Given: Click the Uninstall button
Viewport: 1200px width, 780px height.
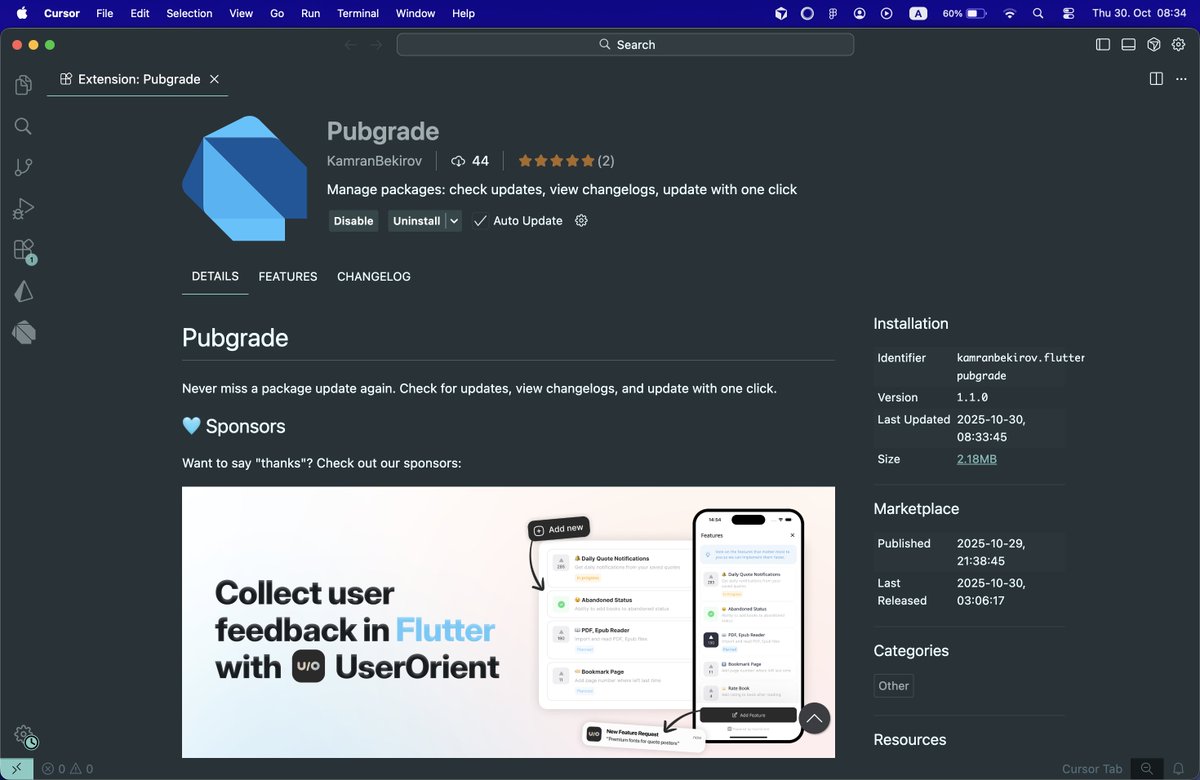Looking at the screenshot, I should click(416, 221).
